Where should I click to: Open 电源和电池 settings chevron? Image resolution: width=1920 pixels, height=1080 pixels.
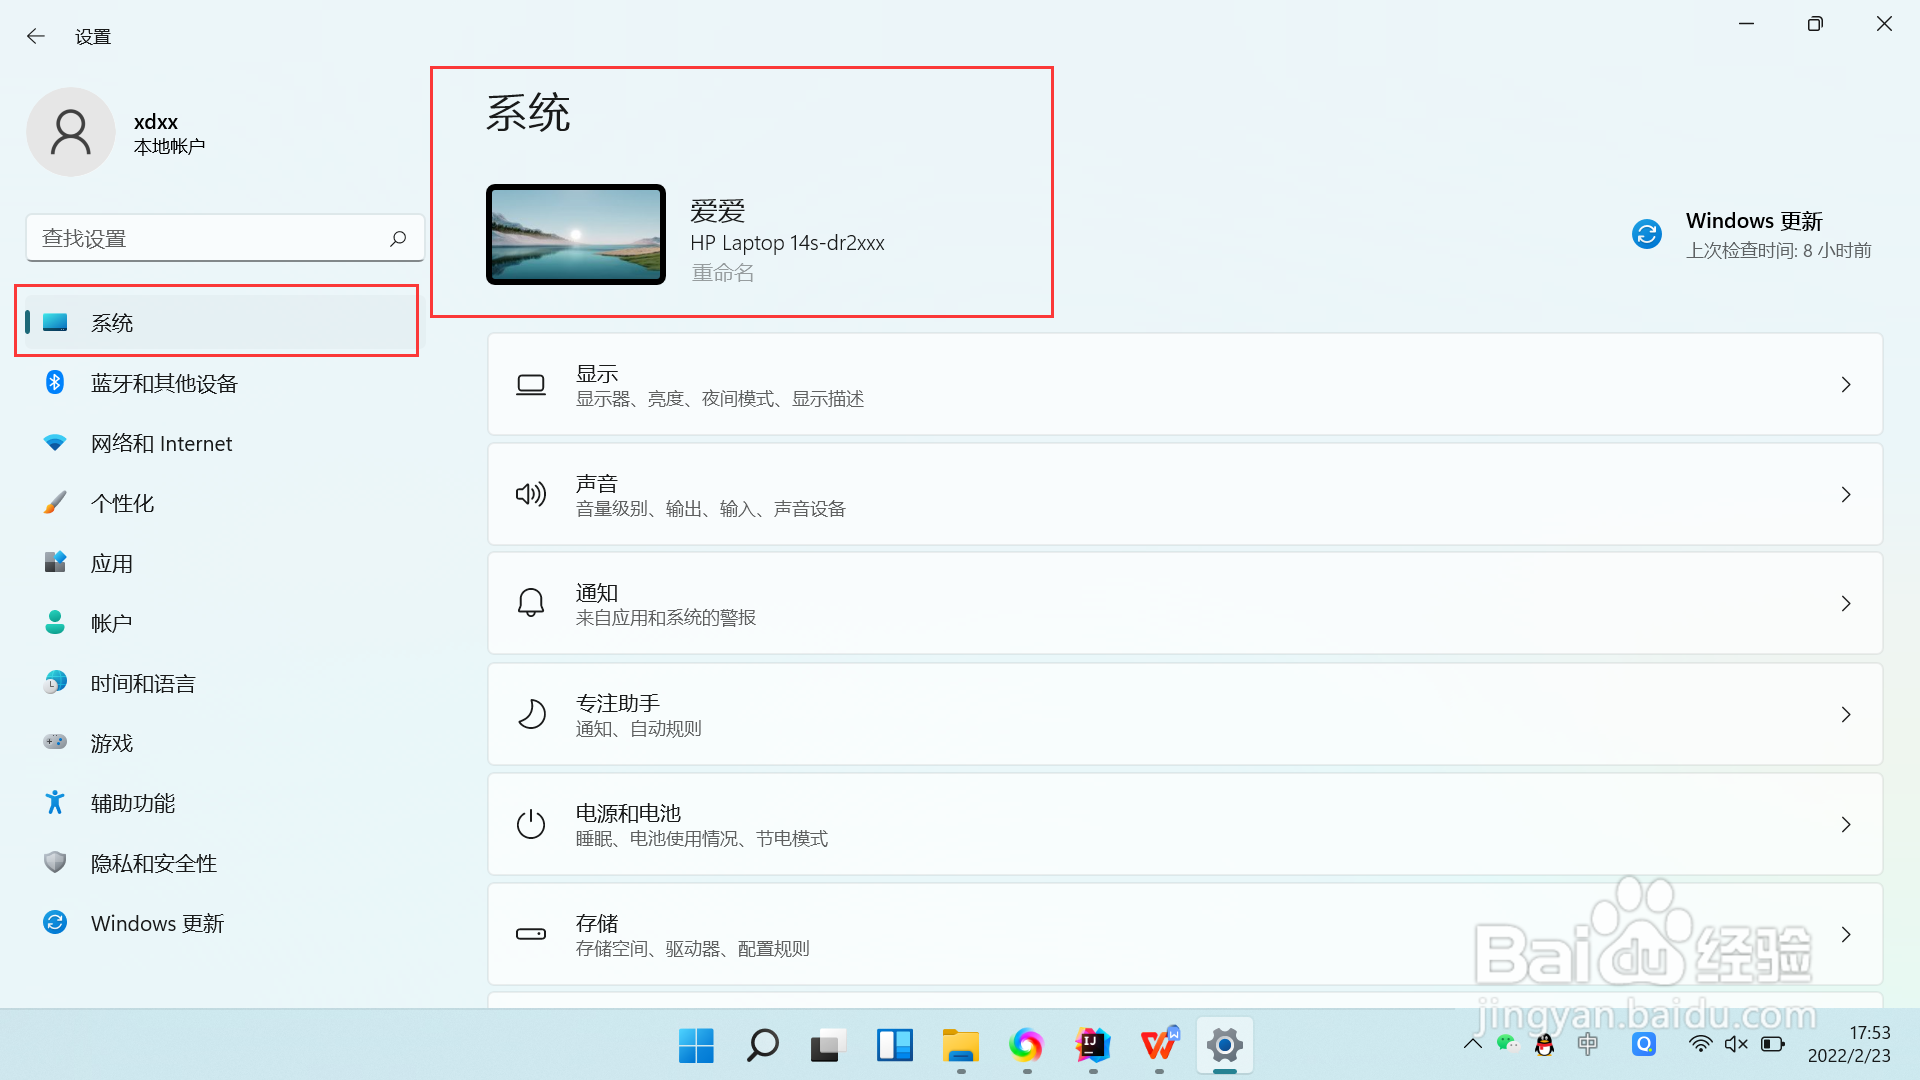(x=1846, y=825)
